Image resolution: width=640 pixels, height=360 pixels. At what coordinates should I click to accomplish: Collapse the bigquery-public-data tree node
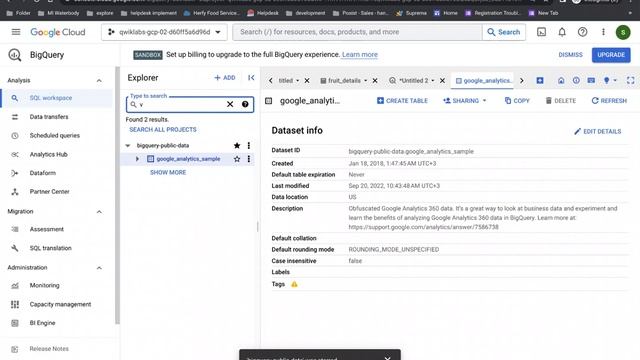tap(128, 145)
